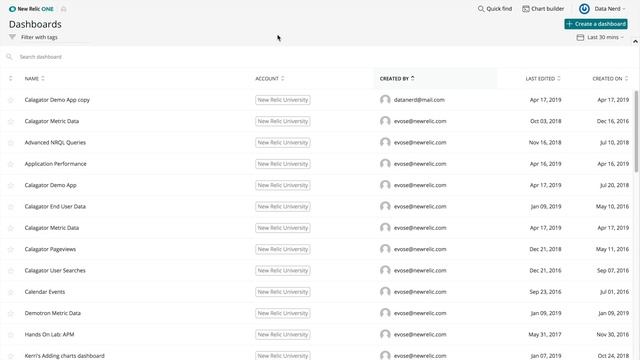The width and height of the screenshot is (640, 360).
Task: Click the avatar in Advanced NRQL Queries row
Action: pyautogui.click(x=385, y=142)
